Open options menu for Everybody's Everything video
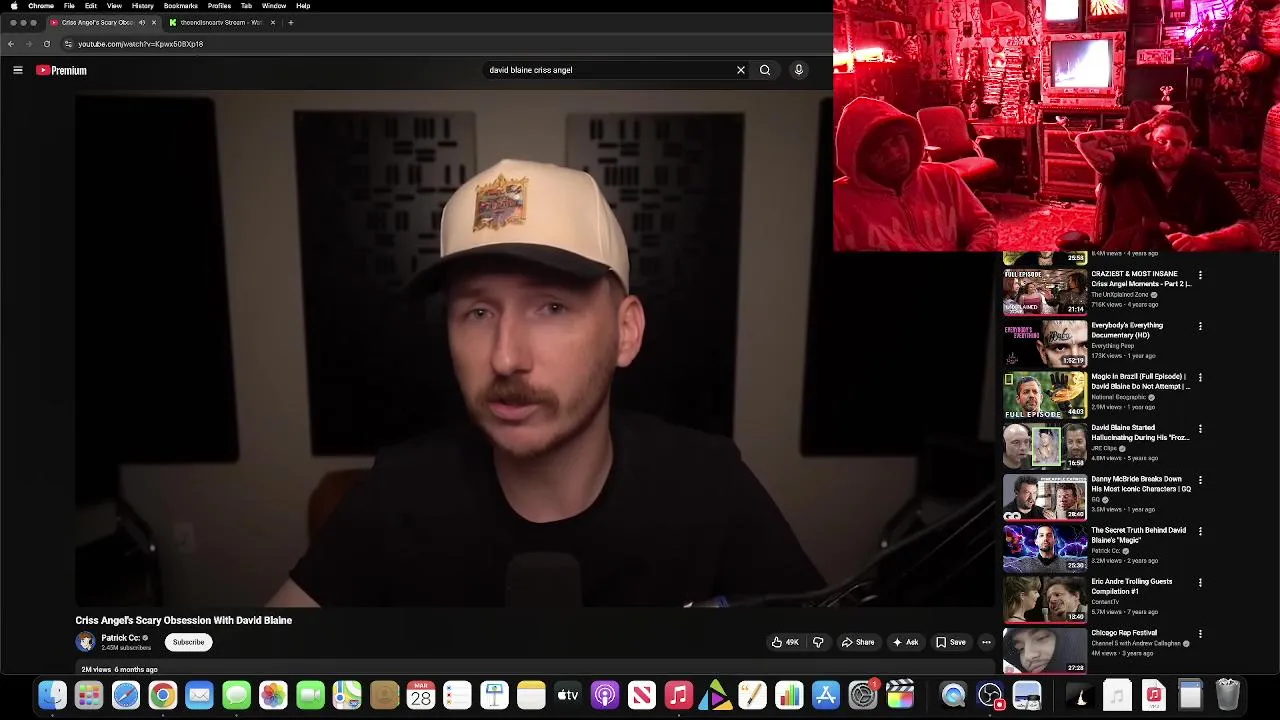 (x=1200, y=326)
